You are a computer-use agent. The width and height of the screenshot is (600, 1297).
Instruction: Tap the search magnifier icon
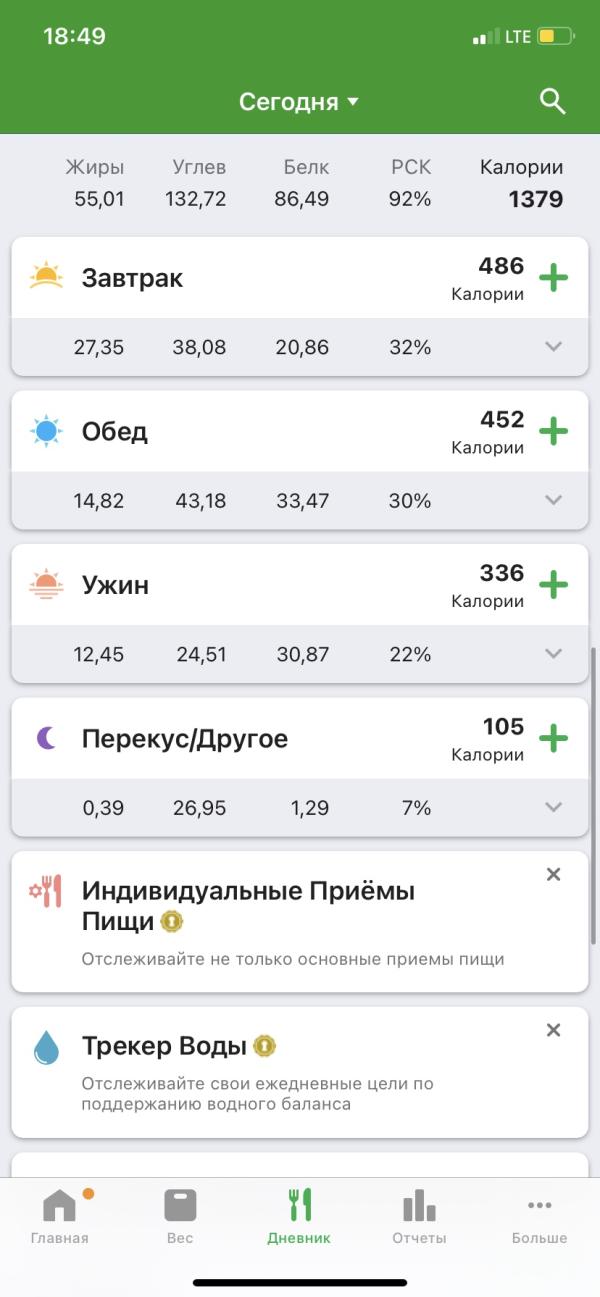pyautogui.click(x=552, y=101)
